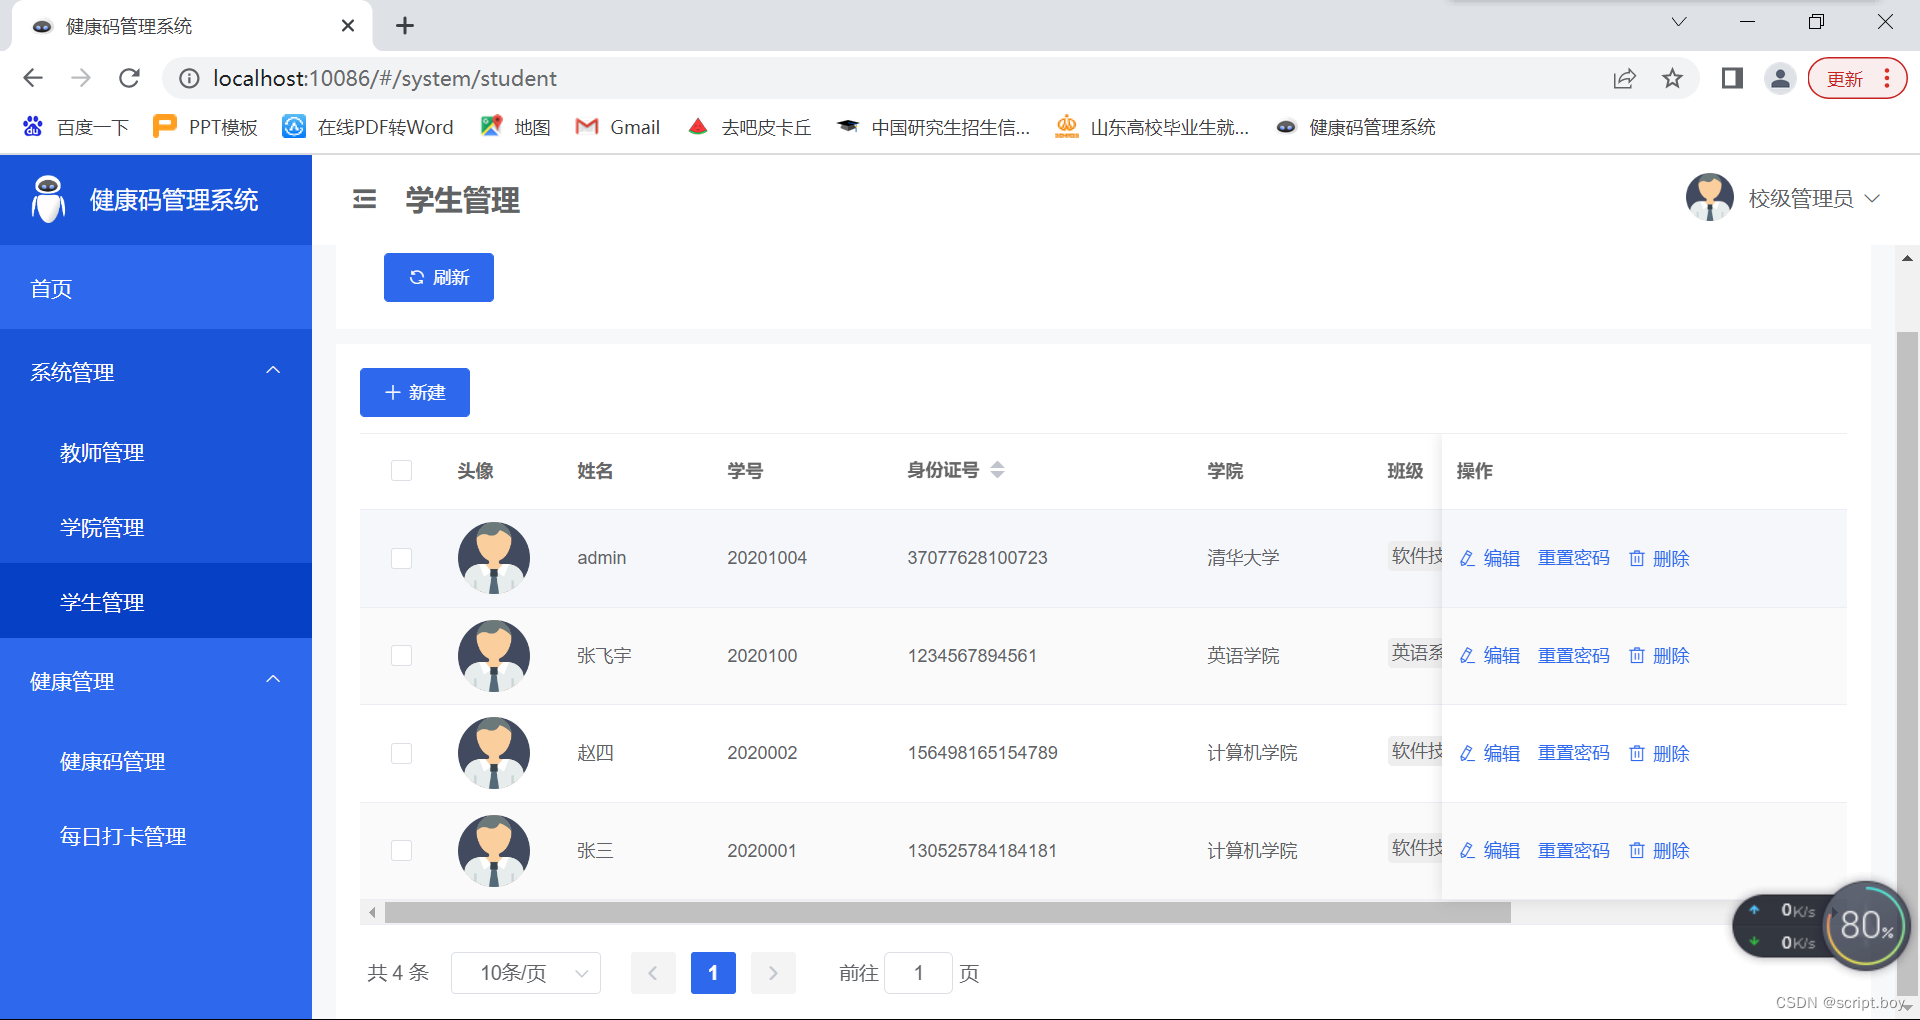The image size is (1920, 1020).
Task: Click the browser back arrow
Action: pos(33,78)
